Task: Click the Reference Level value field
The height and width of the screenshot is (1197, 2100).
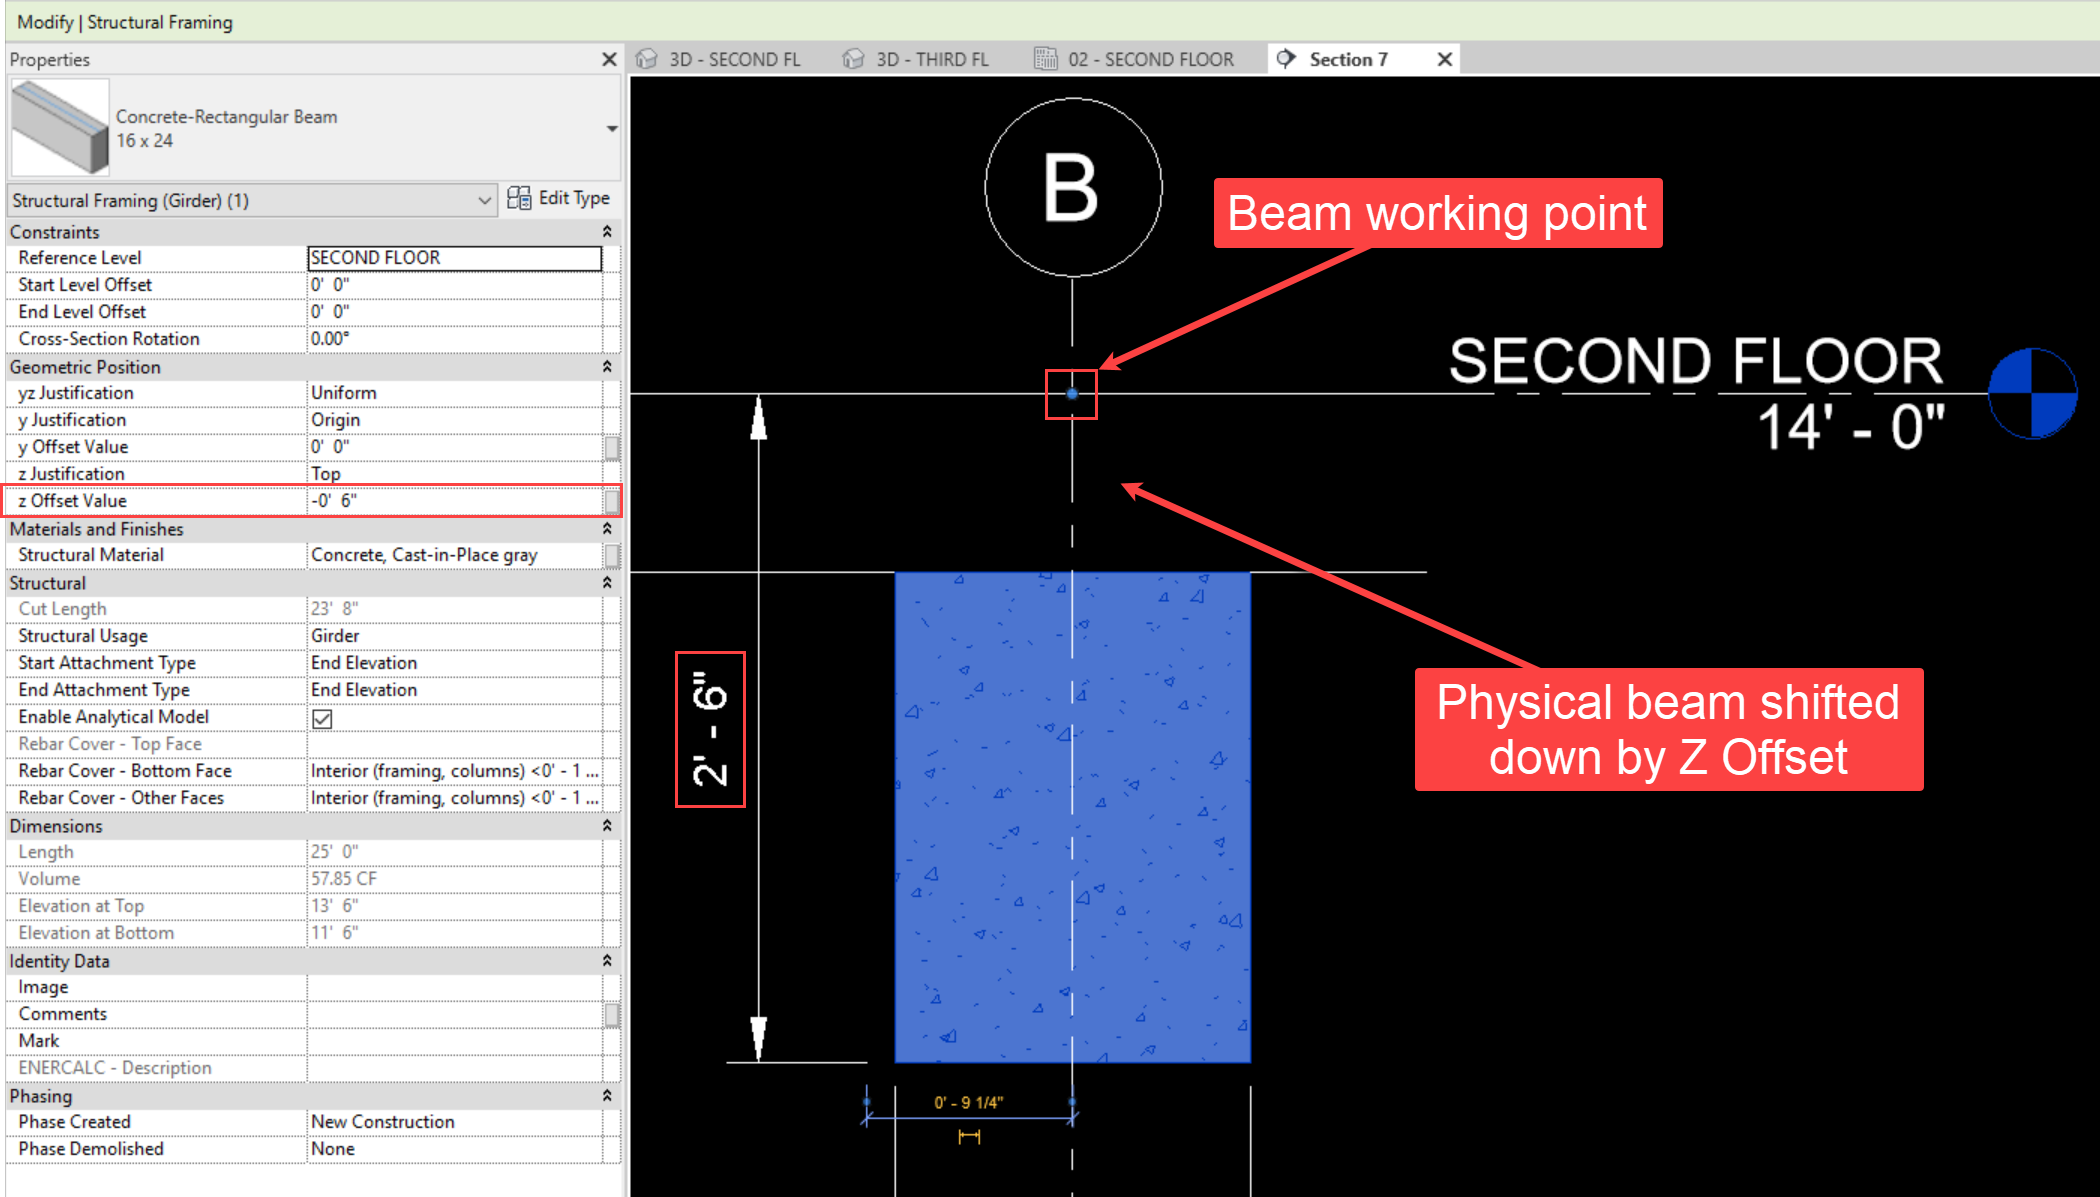Action: click(x=454, y=258)
